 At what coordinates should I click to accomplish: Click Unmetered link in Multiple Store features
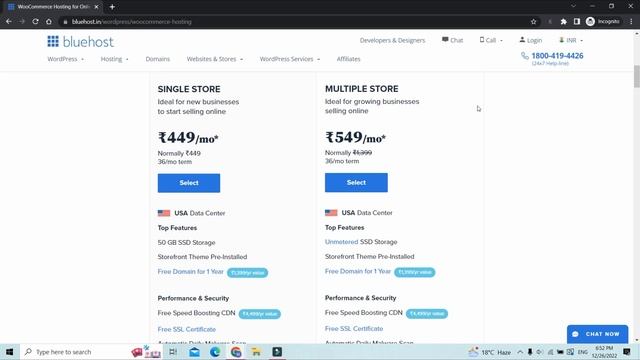(341, 242)
